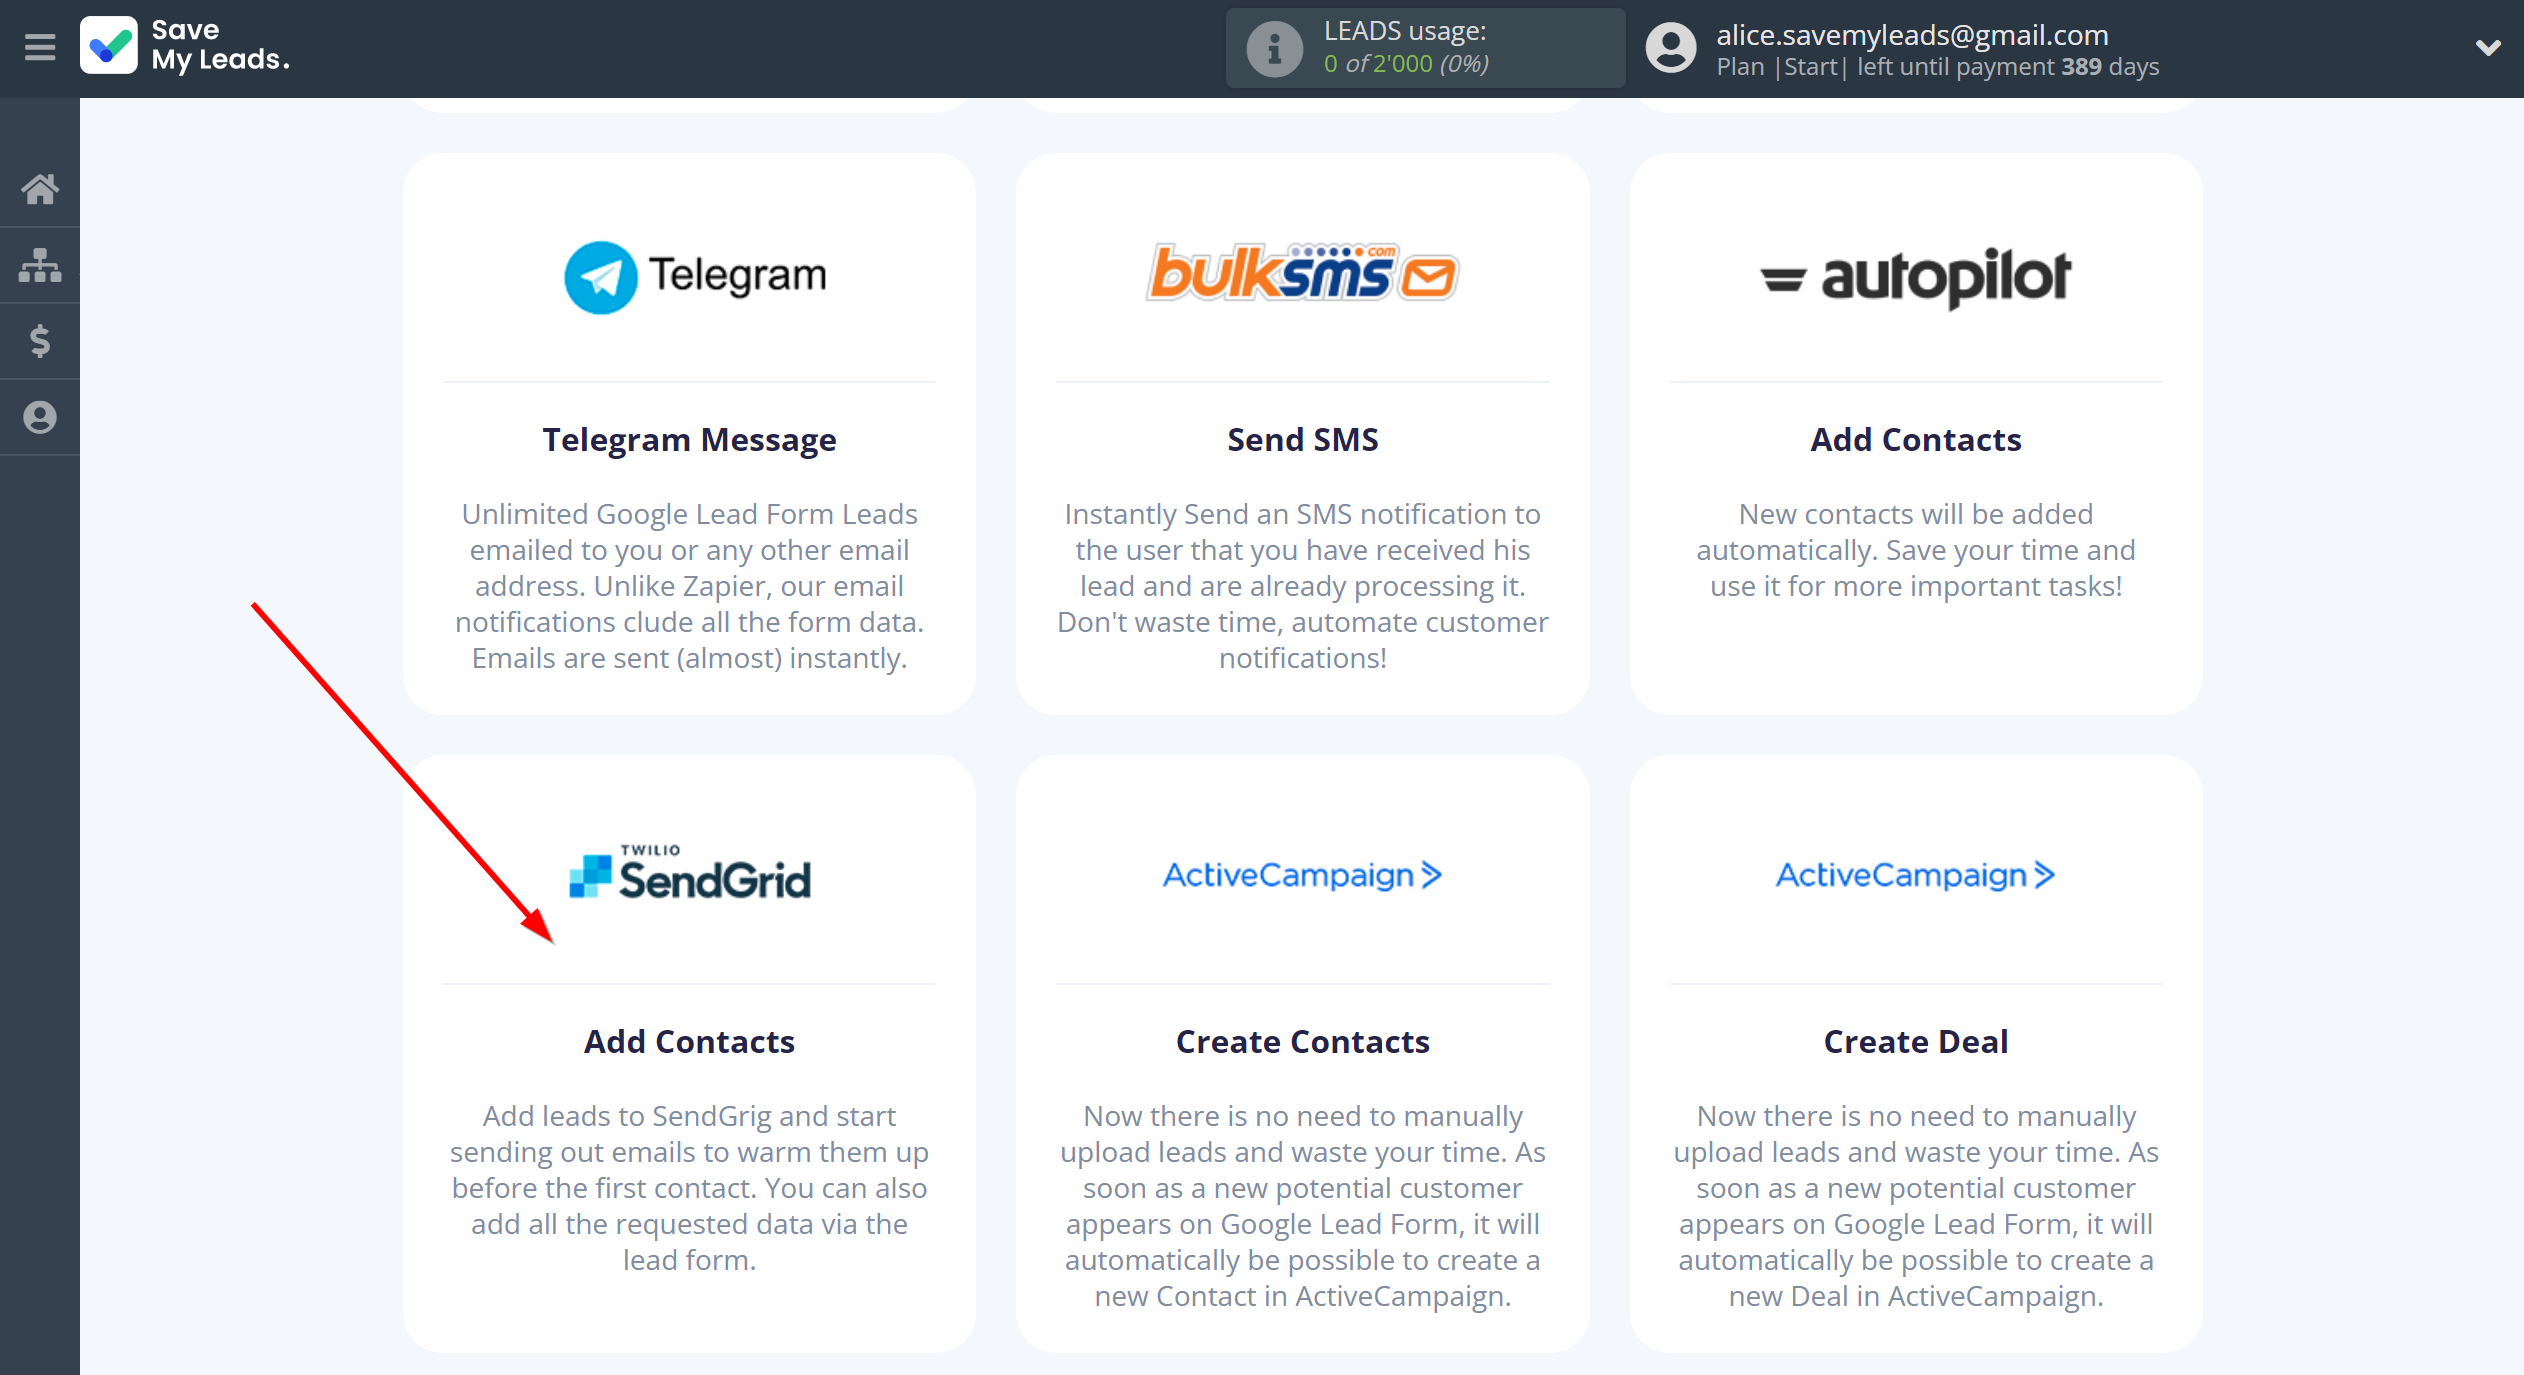Screen dimensions: 2524x1375
Task: Click the Create Deal card description
Action: pyautogui.click(x=1916, y=1206)
